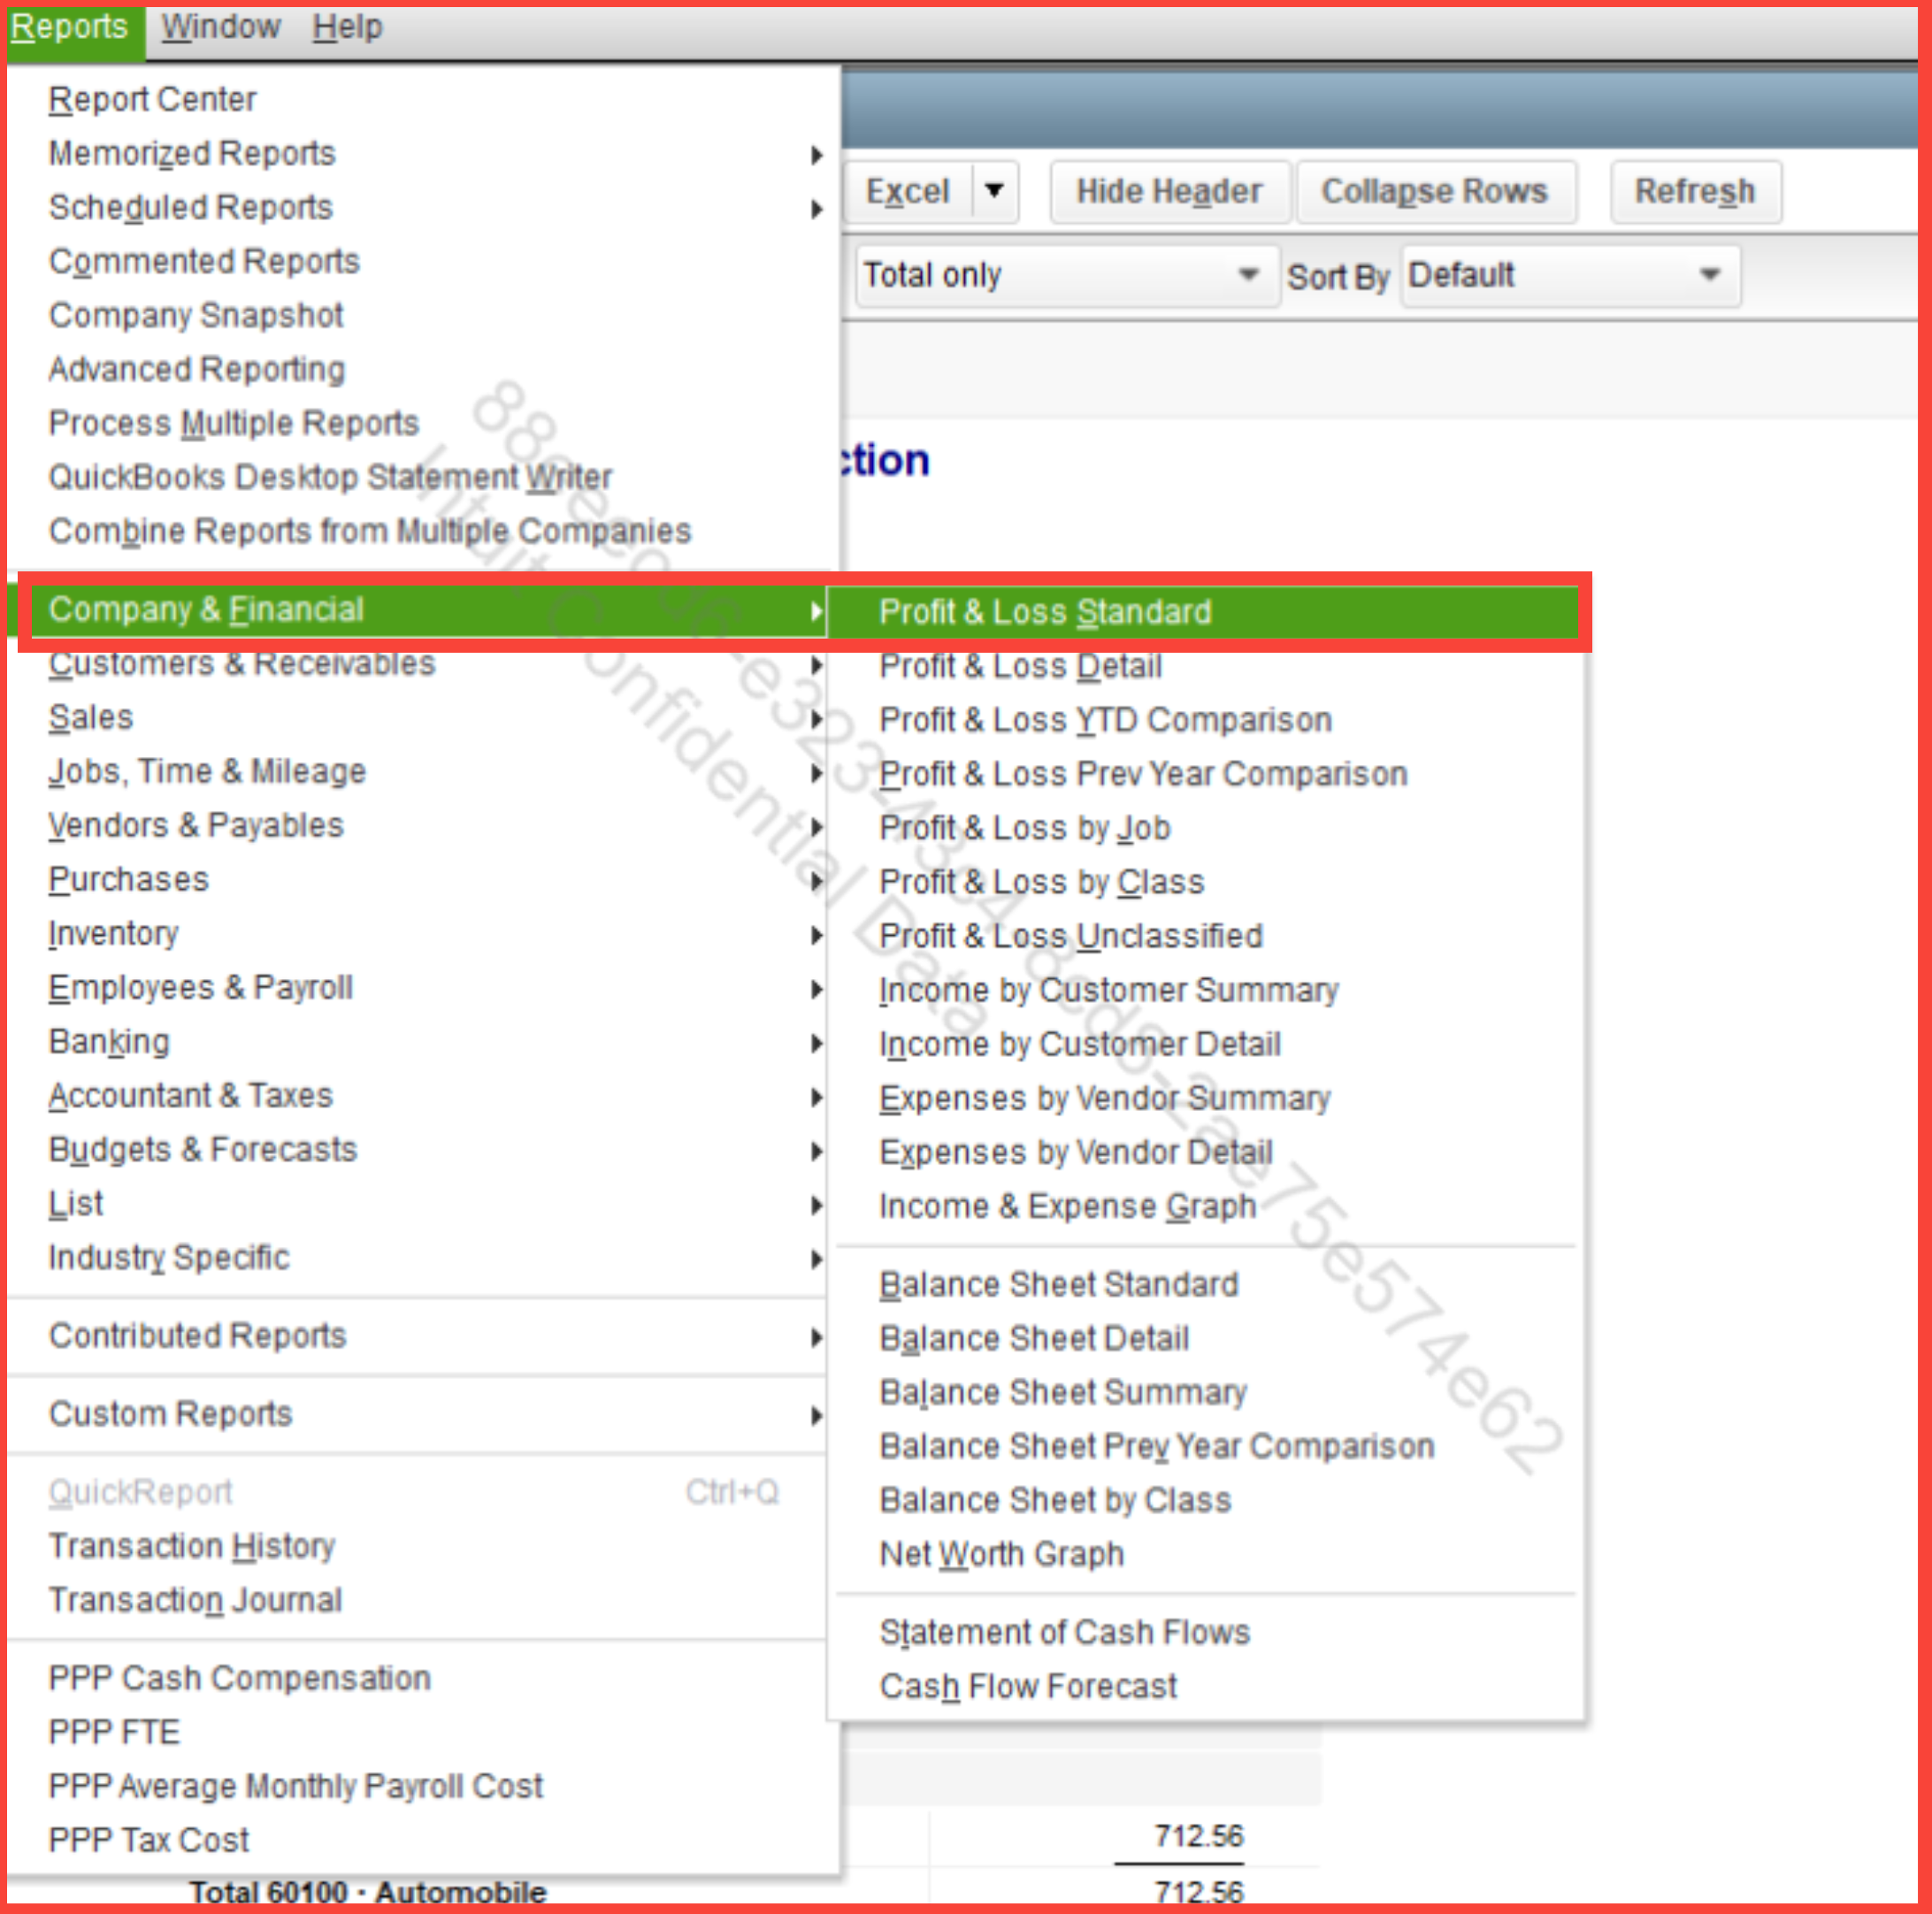The image size is (1932, 1914).
Task: Open Report Center
Action: 152,99
